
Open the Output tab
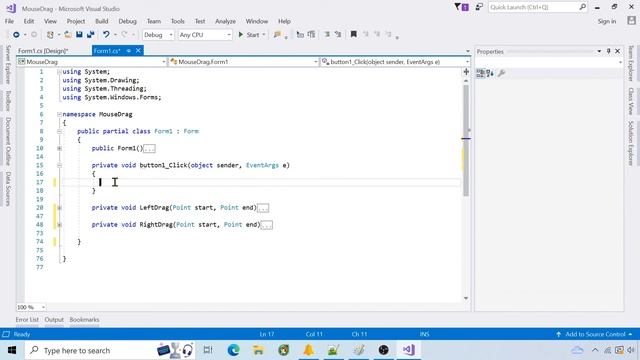[54, 320]
